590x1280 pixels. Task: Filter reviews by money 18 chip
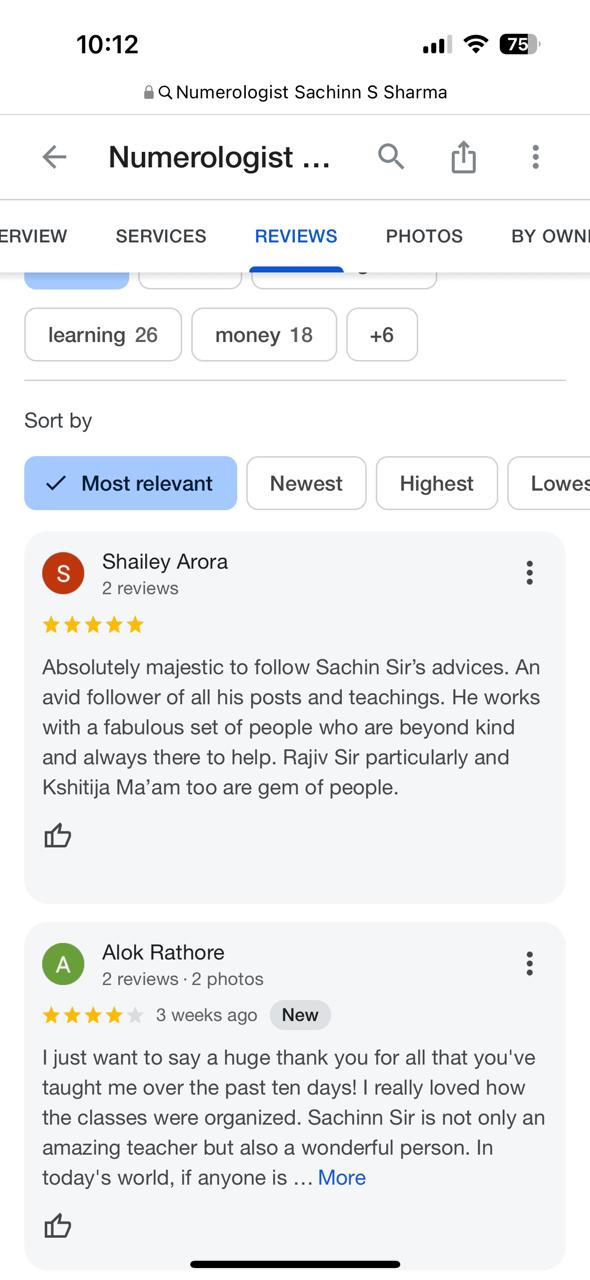(x=264, y=335)
